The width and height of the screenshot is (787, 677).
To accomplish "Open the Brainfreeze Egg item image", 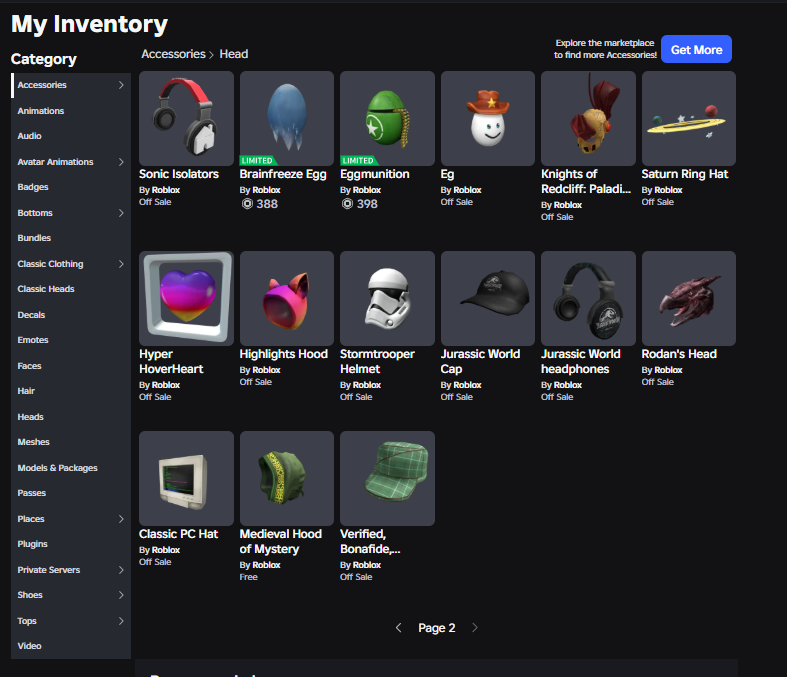I will [x=287, y=118].
